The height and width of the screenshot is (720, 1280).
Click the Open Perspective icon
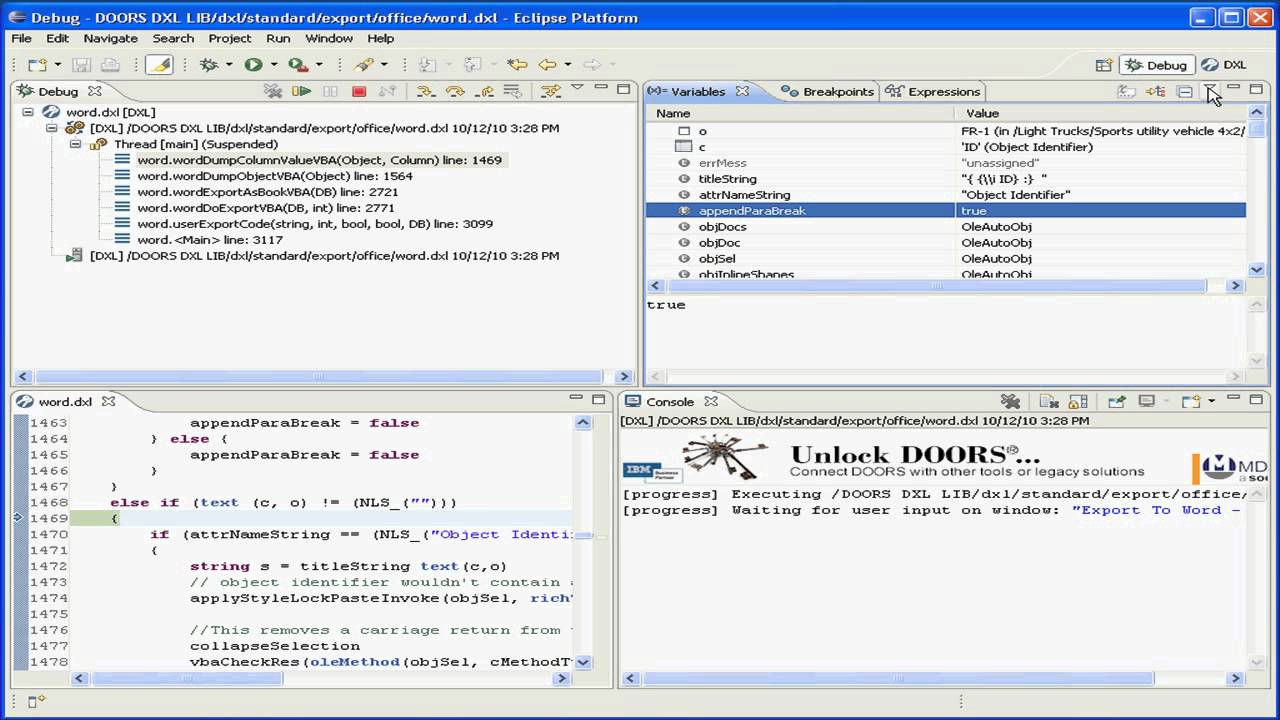pos(1104,65)
